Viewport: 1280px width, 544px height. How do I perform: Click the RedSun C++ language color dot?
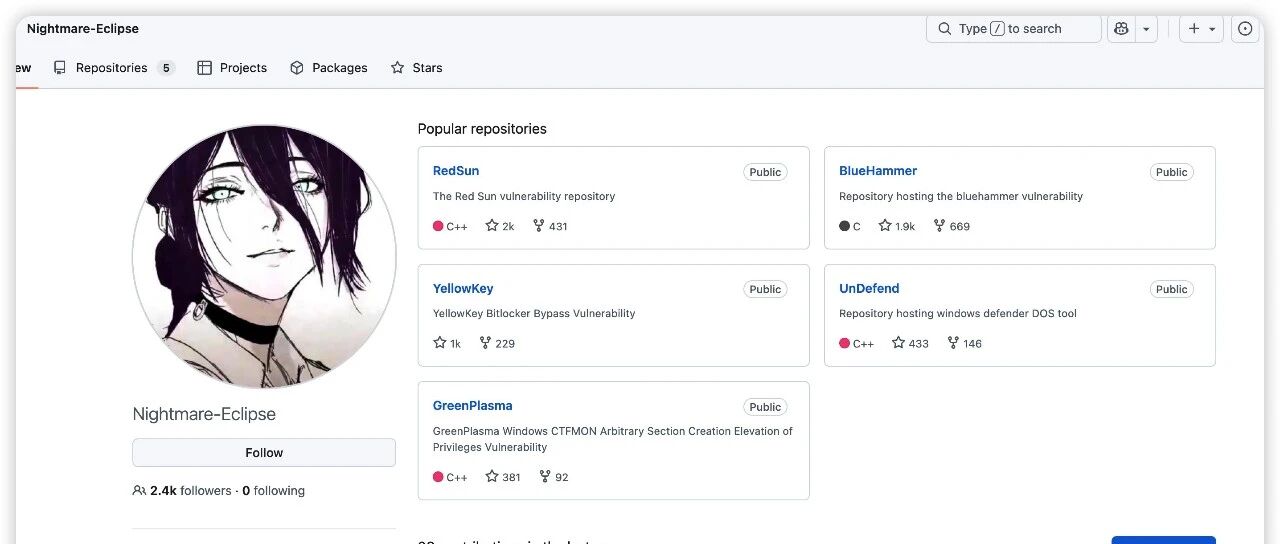(x=438, y=226)
